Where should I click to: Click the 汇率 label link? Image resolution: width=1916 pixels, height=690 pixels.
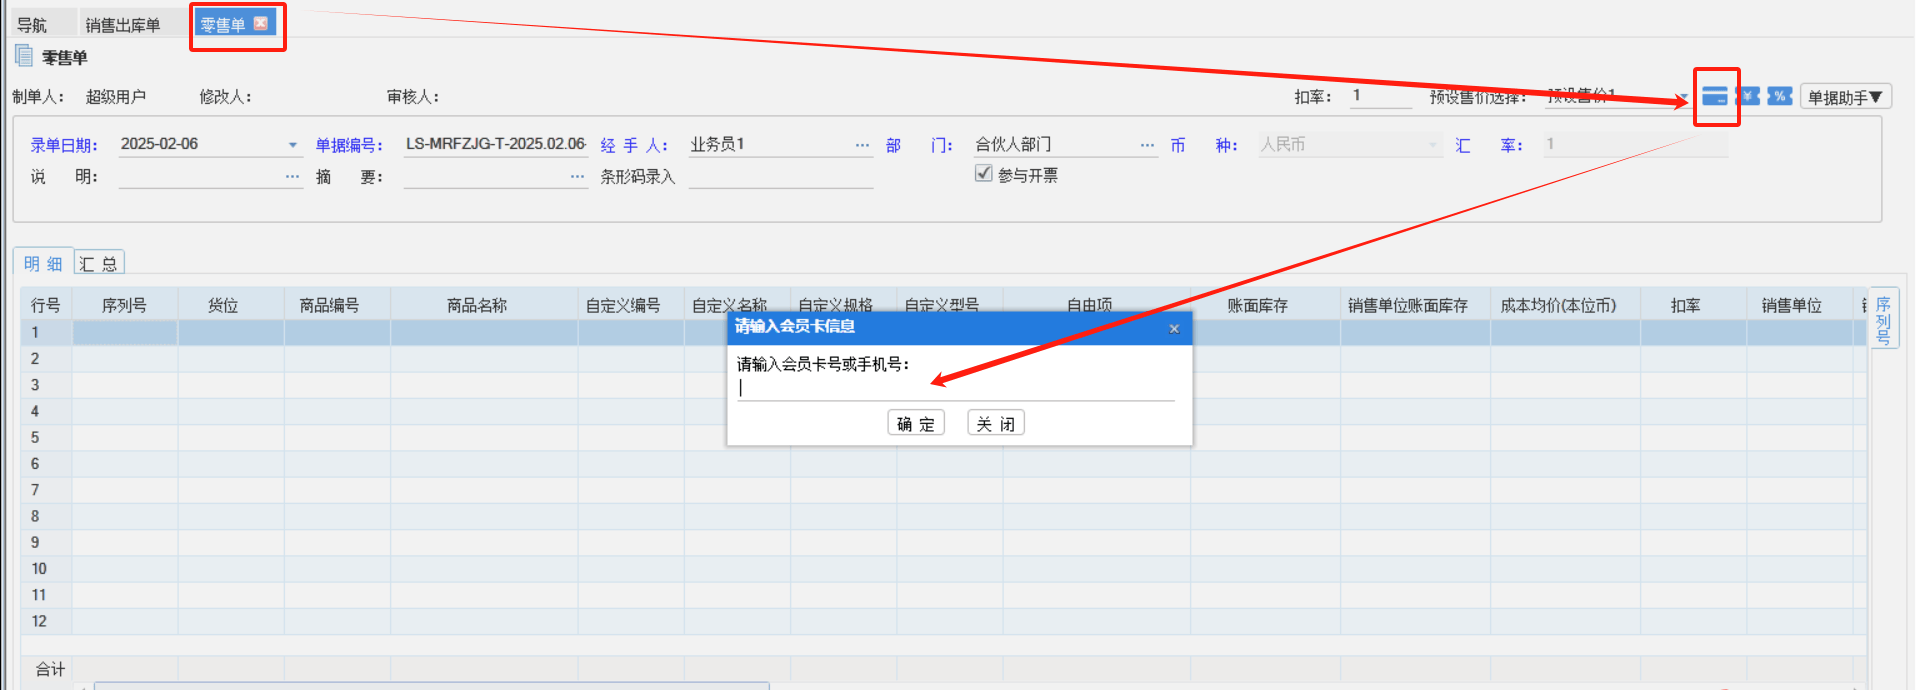point(1489,145)
